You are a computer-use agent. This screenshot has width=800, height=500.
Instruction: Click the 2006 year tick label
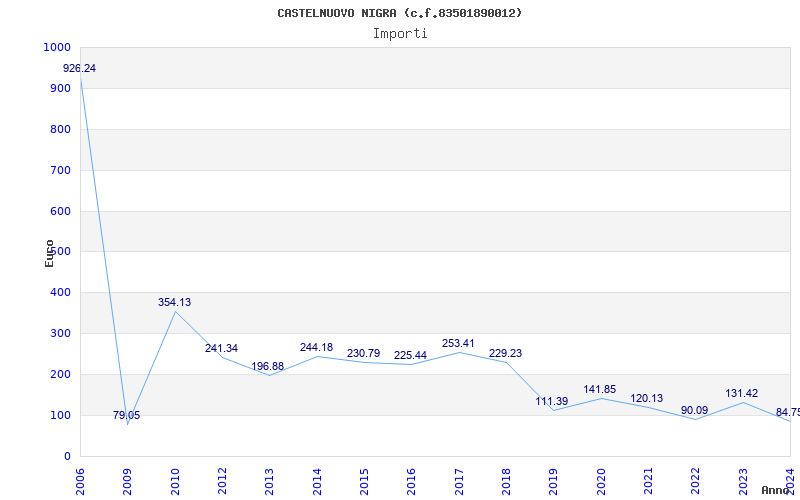(80, 481)
